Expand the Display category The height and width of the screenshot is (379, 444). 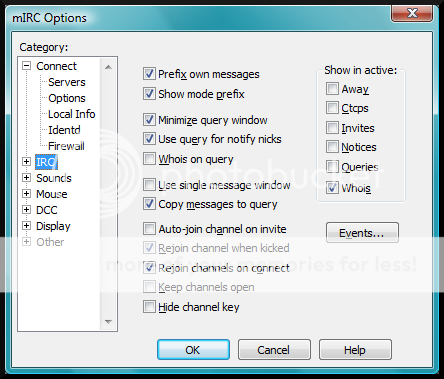pyautogui.click(x=26, y=226)
